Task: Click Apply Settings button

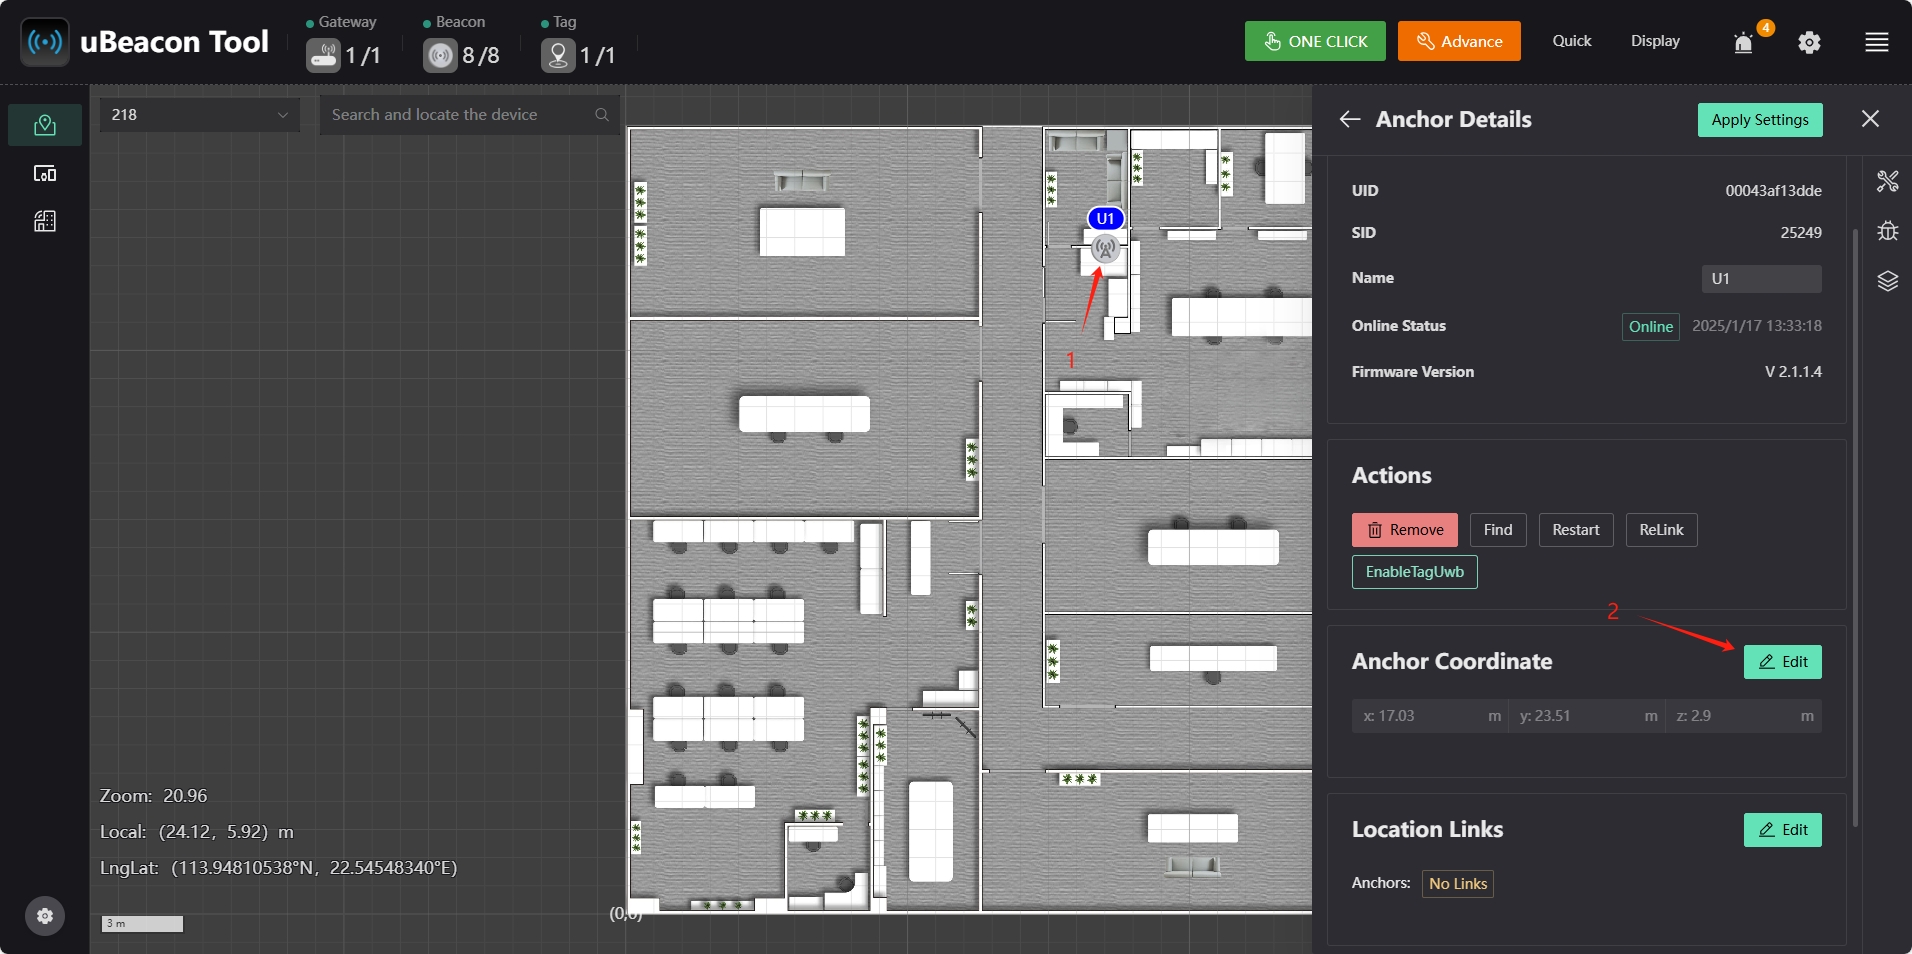Action: click(x=1760, y=120)
